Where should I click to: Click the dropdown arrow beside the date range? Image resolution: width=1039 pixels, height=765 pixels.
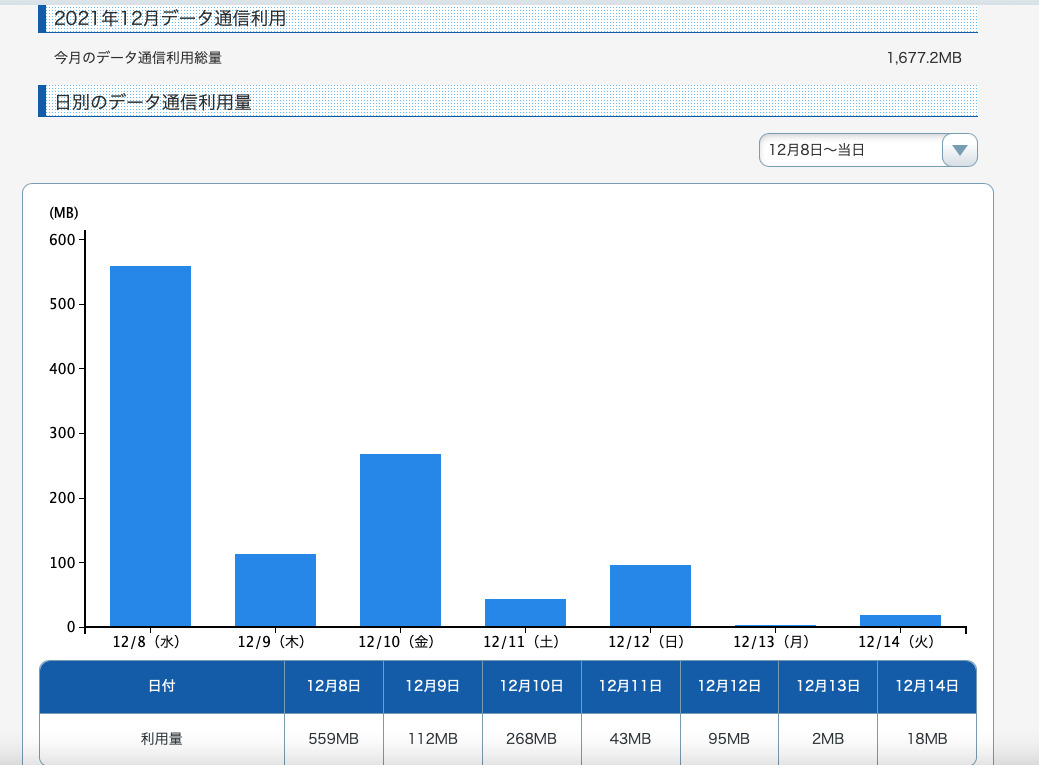959,150
